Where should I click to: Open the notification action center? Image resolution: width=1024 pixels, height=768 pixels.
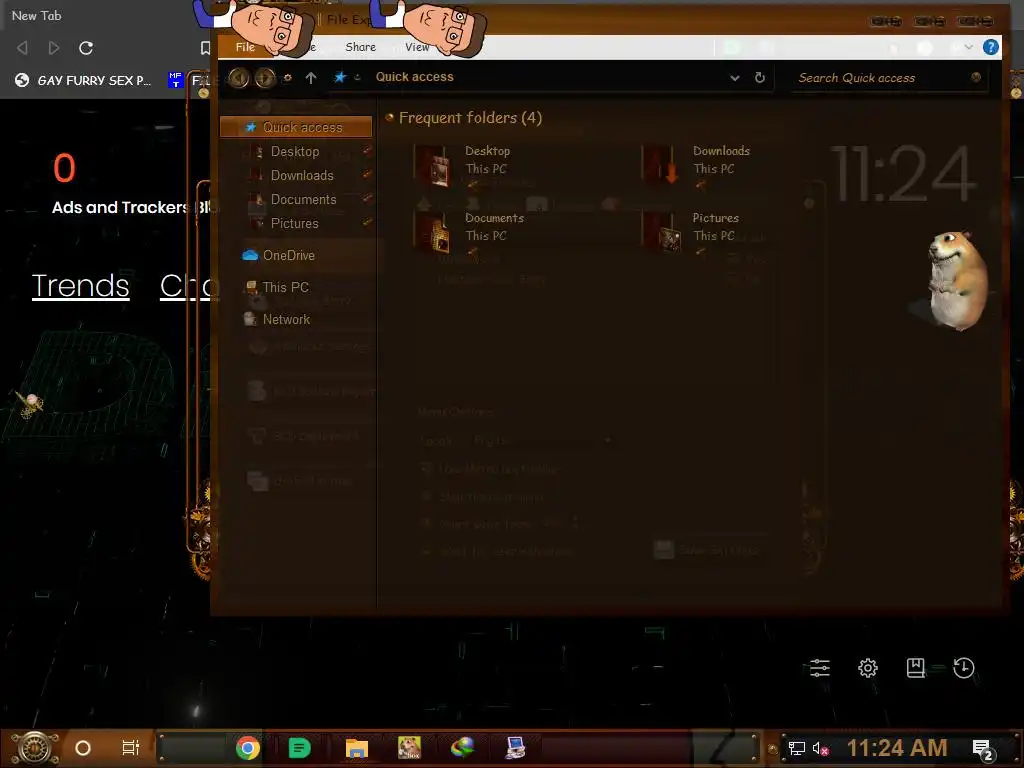click(983, 750)
